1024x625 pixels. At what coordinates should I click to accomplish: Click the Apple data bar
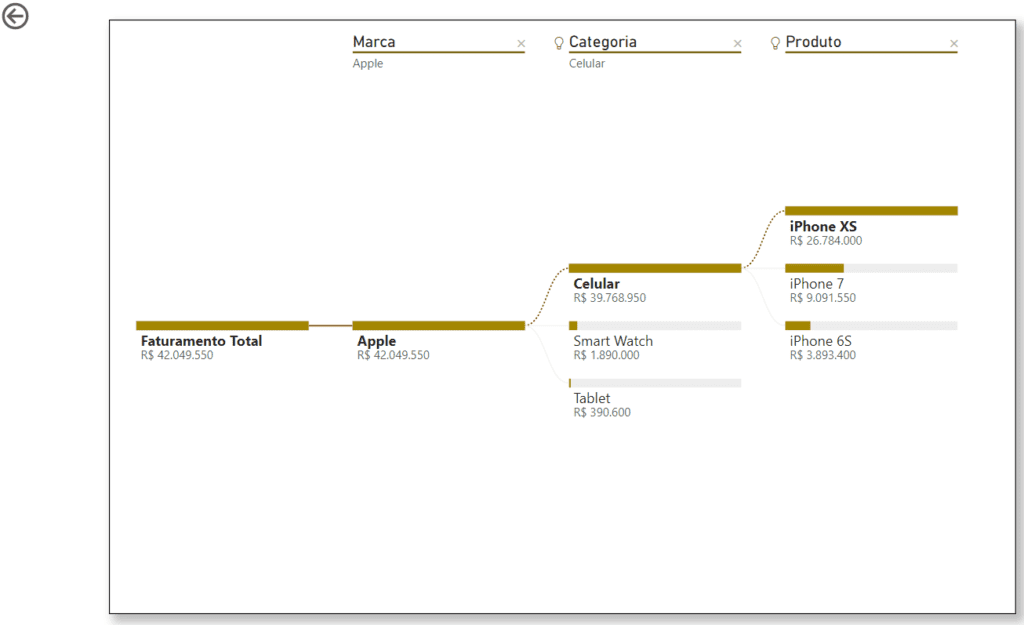pos(438,325)
